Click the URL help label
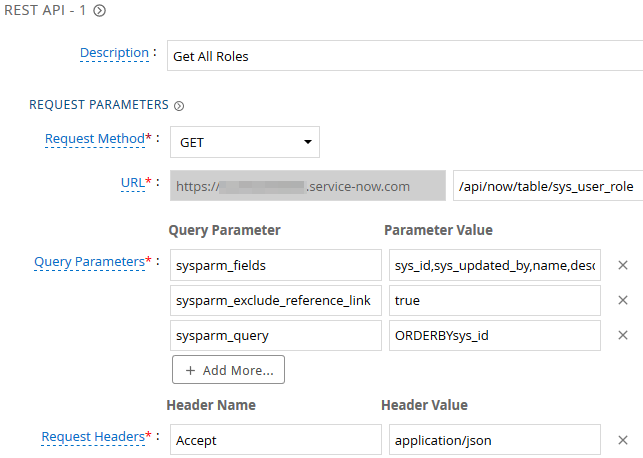Image resolution: width=643 pixels, height=458 pixels. [x=133, y=182]
